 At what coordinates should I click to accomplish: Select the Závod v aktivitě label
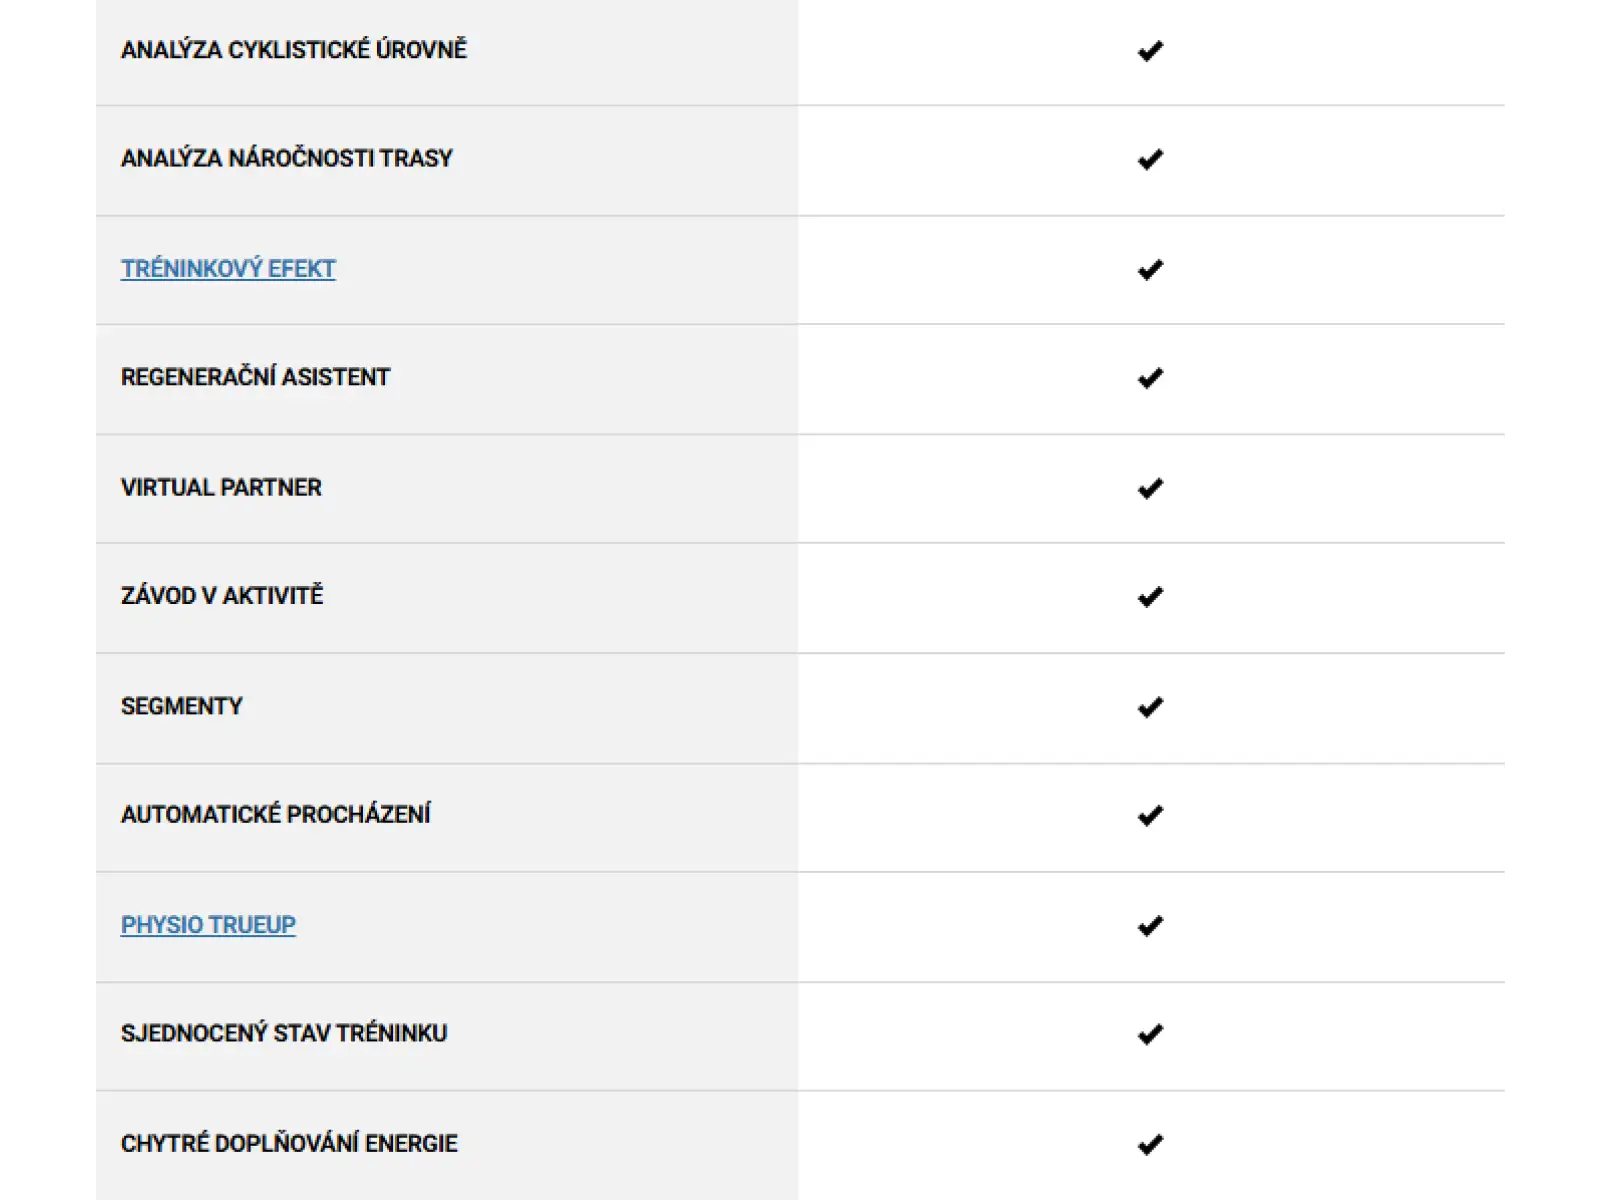[x=222, y=595]
